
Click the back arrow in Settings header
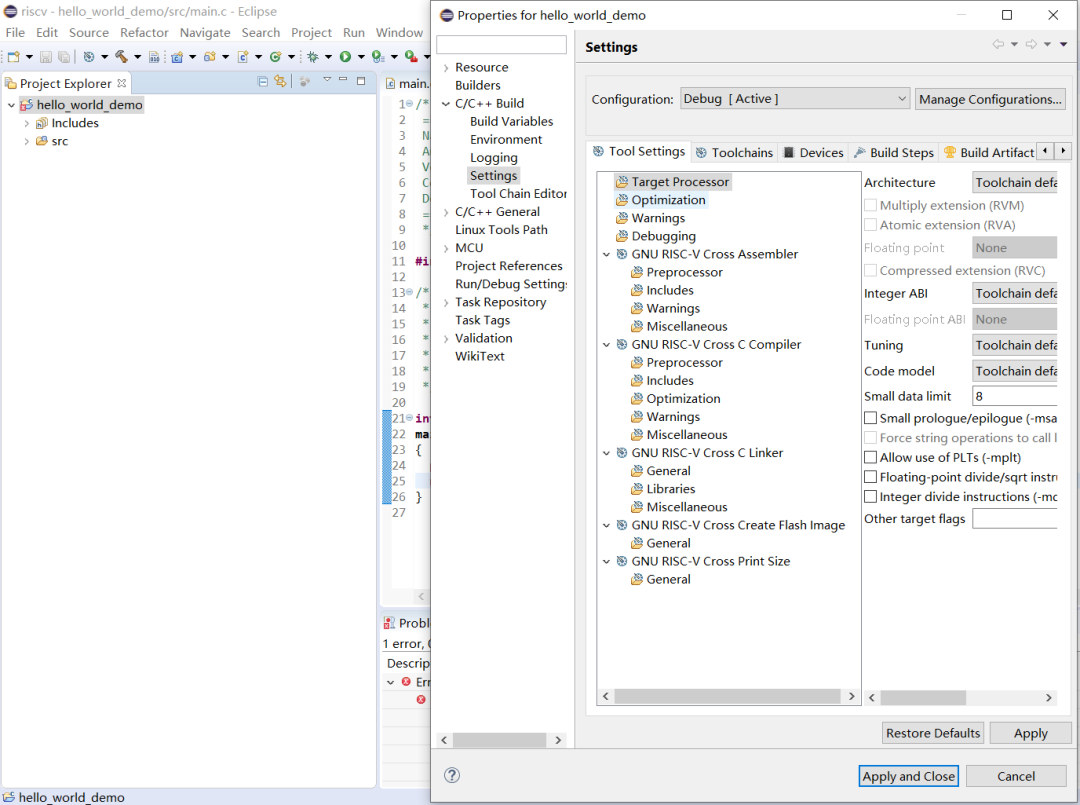pos(998,44)
